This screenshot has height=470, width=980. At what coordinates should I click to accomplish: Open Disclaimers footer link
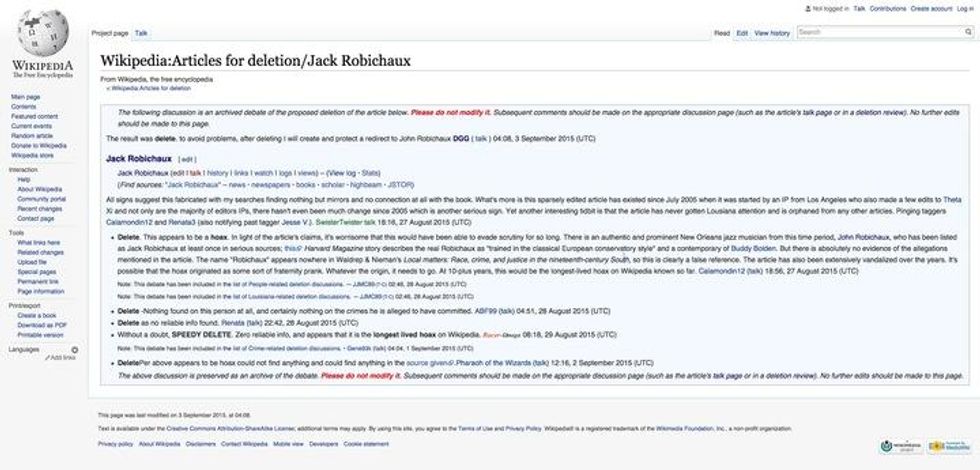(201, 444)
